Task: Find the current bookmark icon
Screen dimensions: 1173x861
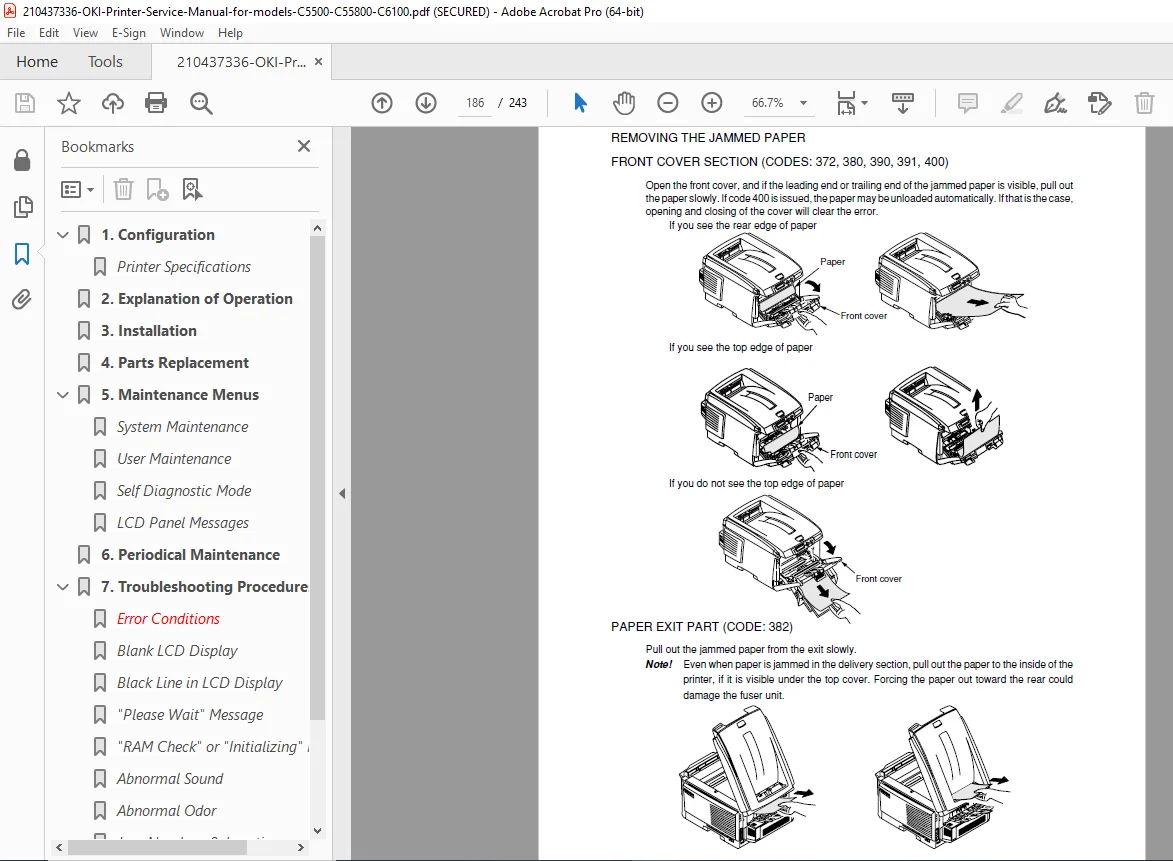Action: (192, 189)
